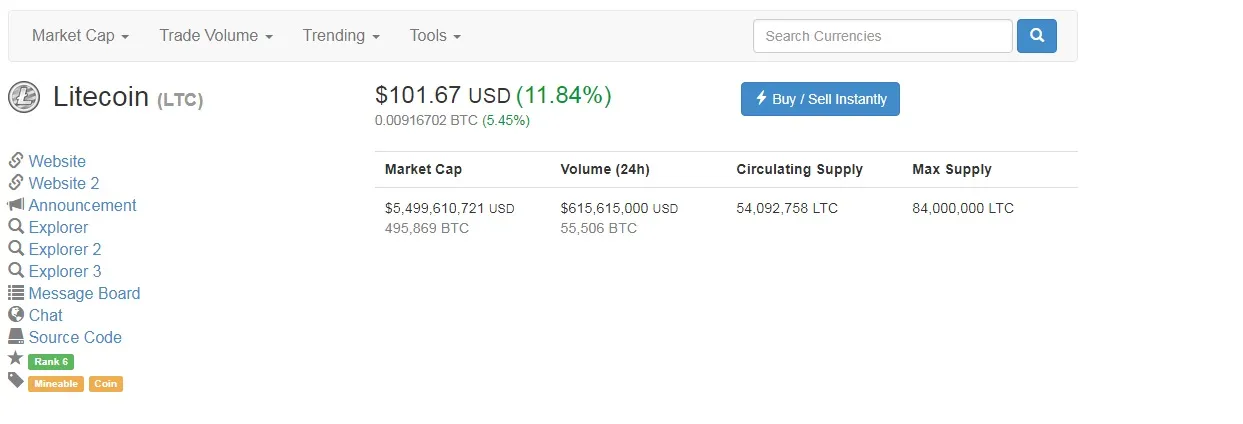Image resolution: width=1243 pixels, height=424 pixels.
Task: Click the Litecoin logo icon
Action: (24, 97)
